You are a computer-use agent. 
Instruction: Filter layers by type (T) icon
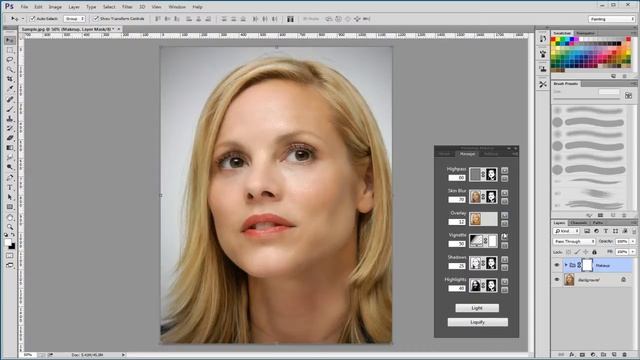pyautogui.click(x=606, y=231)
